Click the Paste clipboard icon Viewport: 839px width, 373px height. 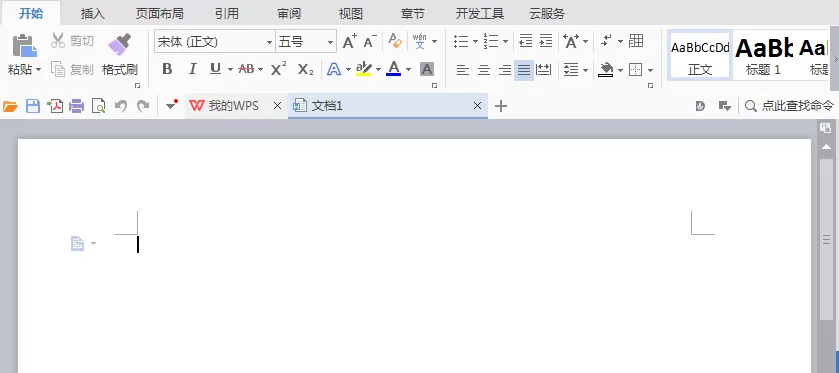[24, 46]
